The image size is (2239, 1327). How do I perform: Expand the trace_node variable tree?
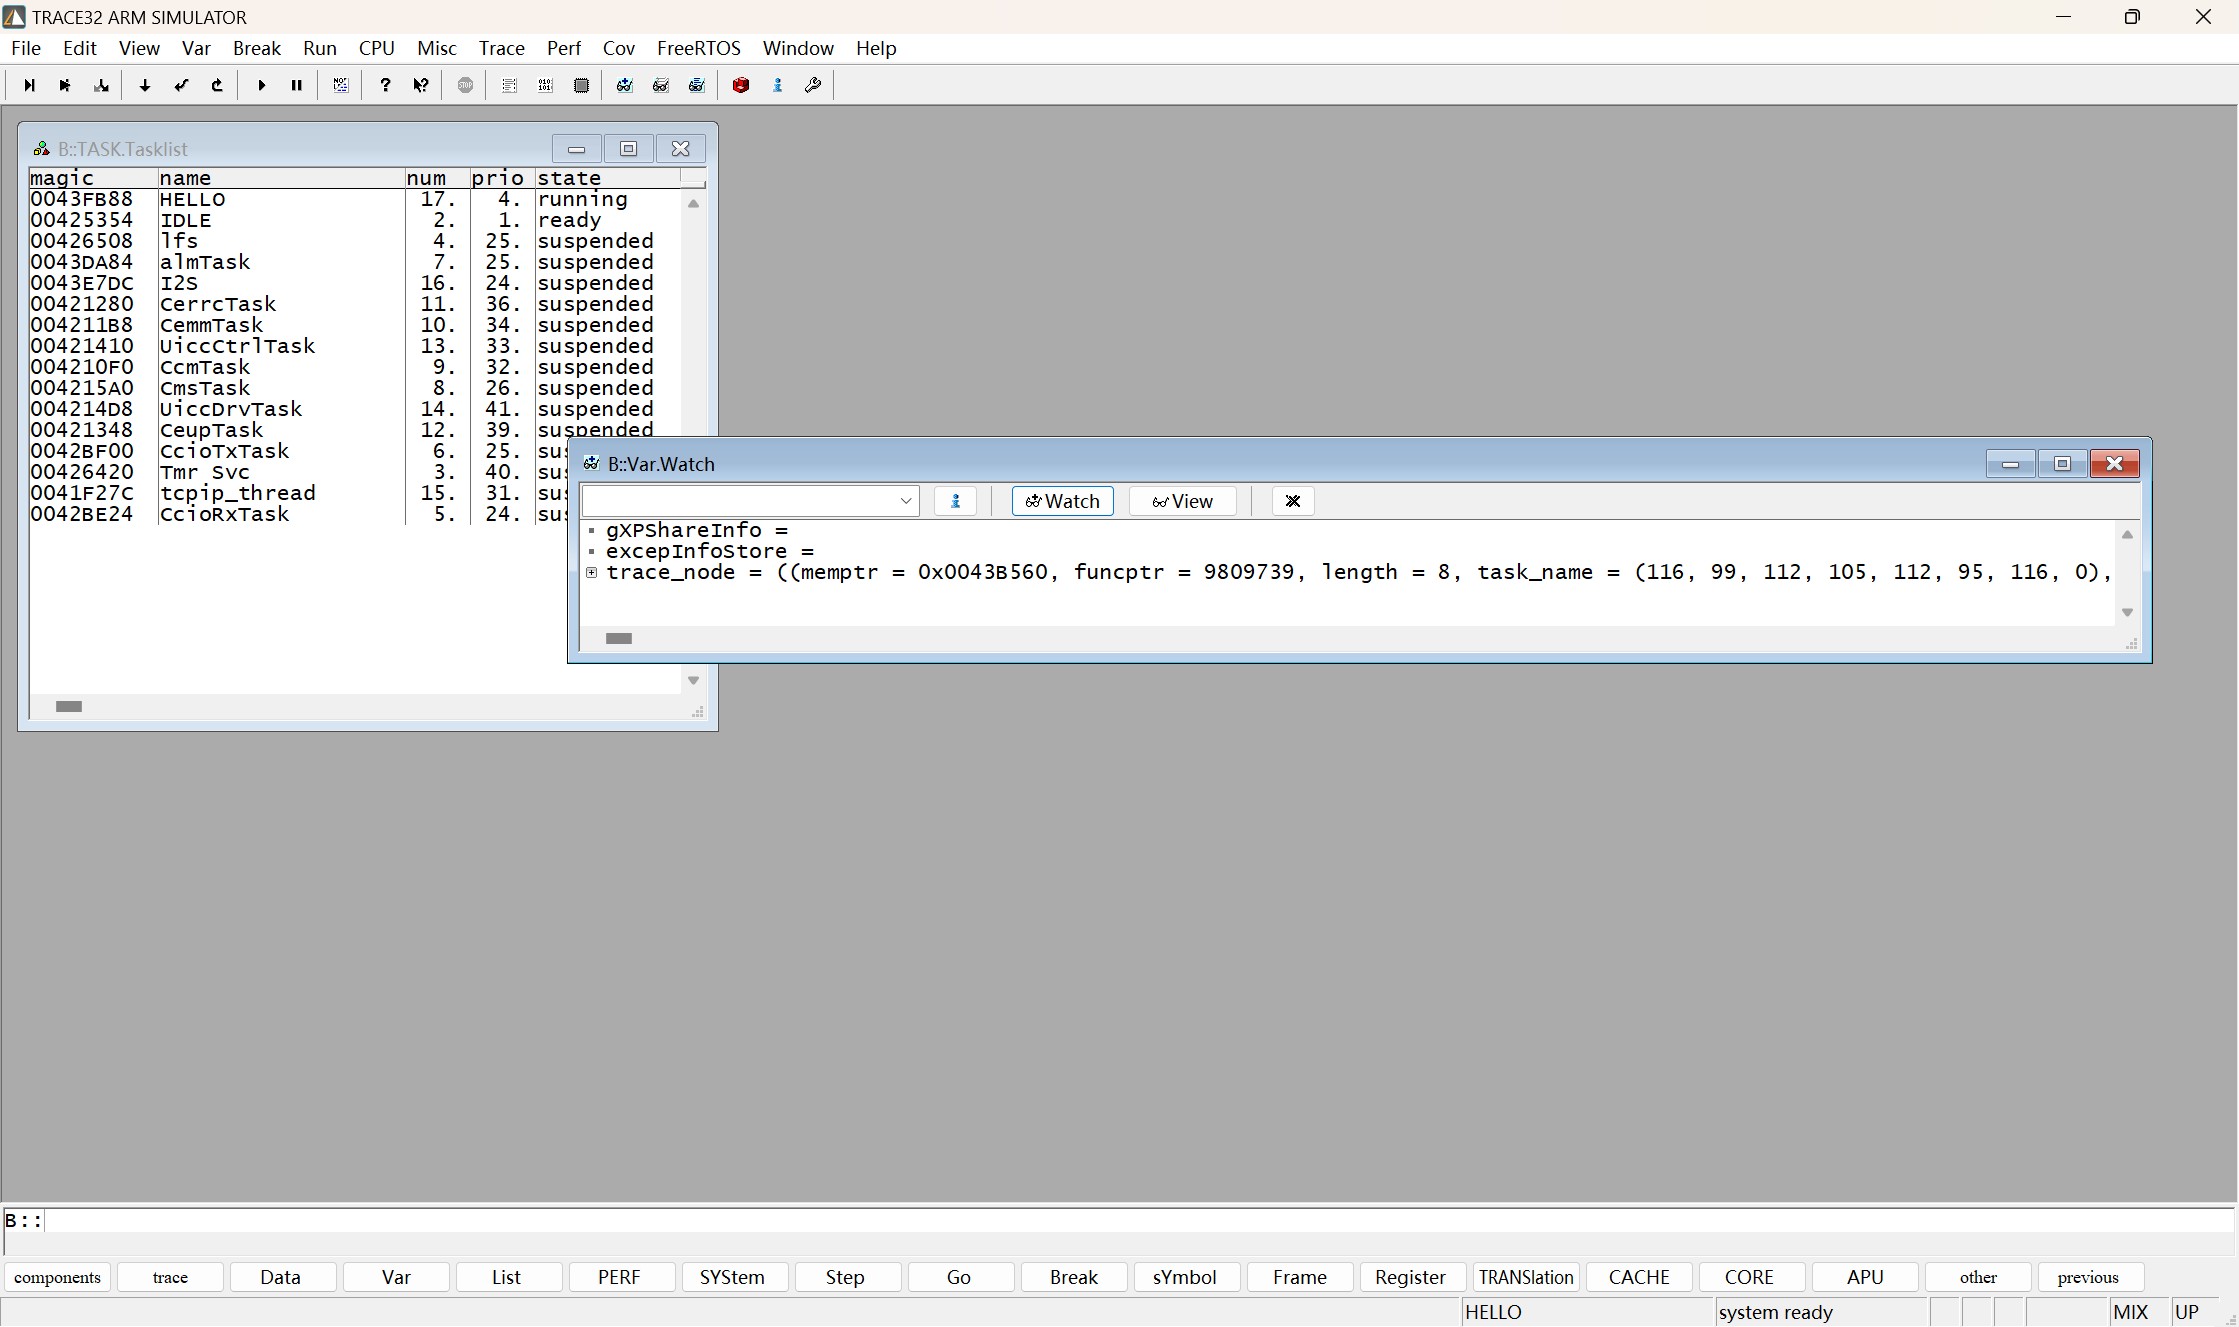tap(592, 572)
